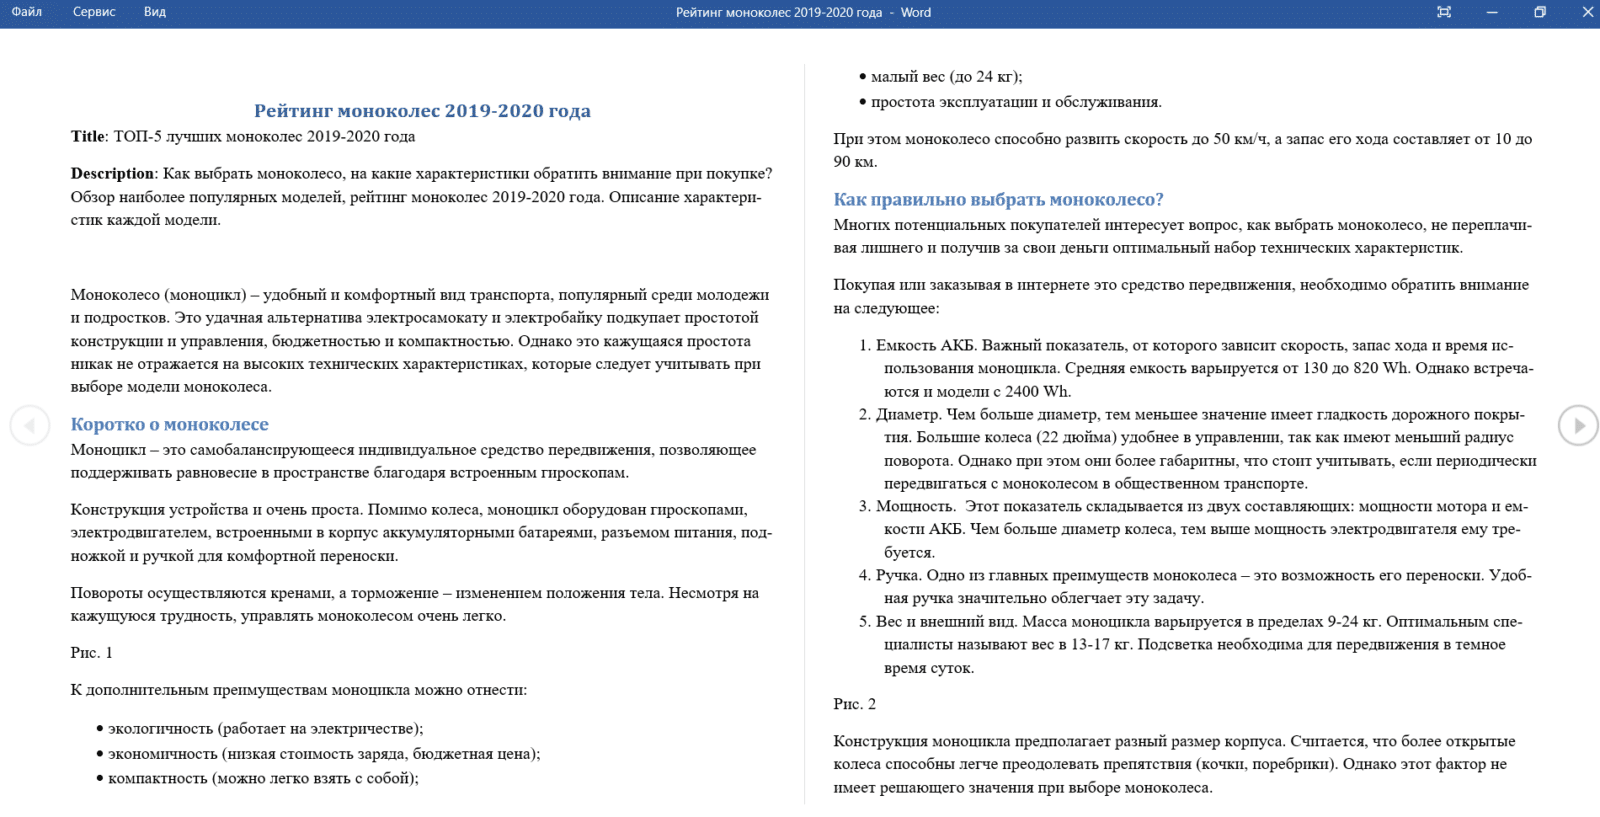Click the heading 'Коротко о моноколесе'
Screen dimensions: 1600x817
[169, 424]
